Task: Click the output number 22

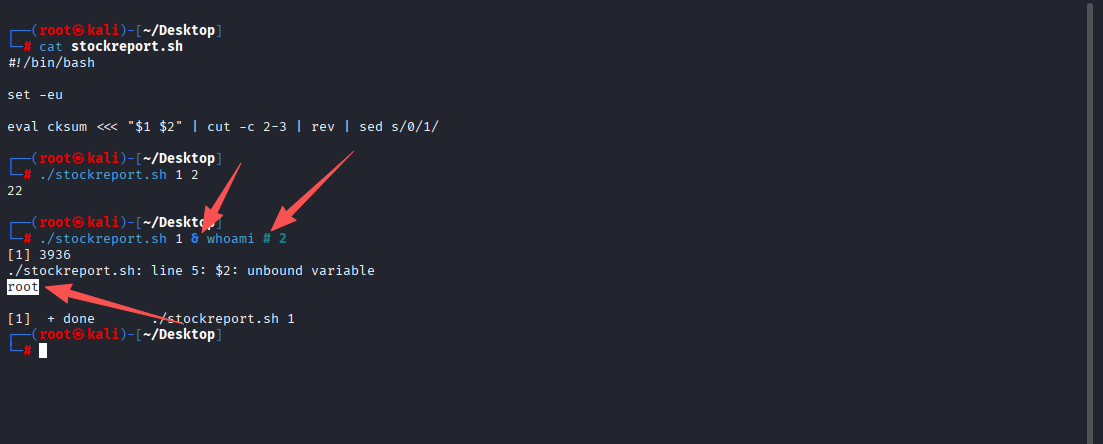Action: click(x=15, y=190)
